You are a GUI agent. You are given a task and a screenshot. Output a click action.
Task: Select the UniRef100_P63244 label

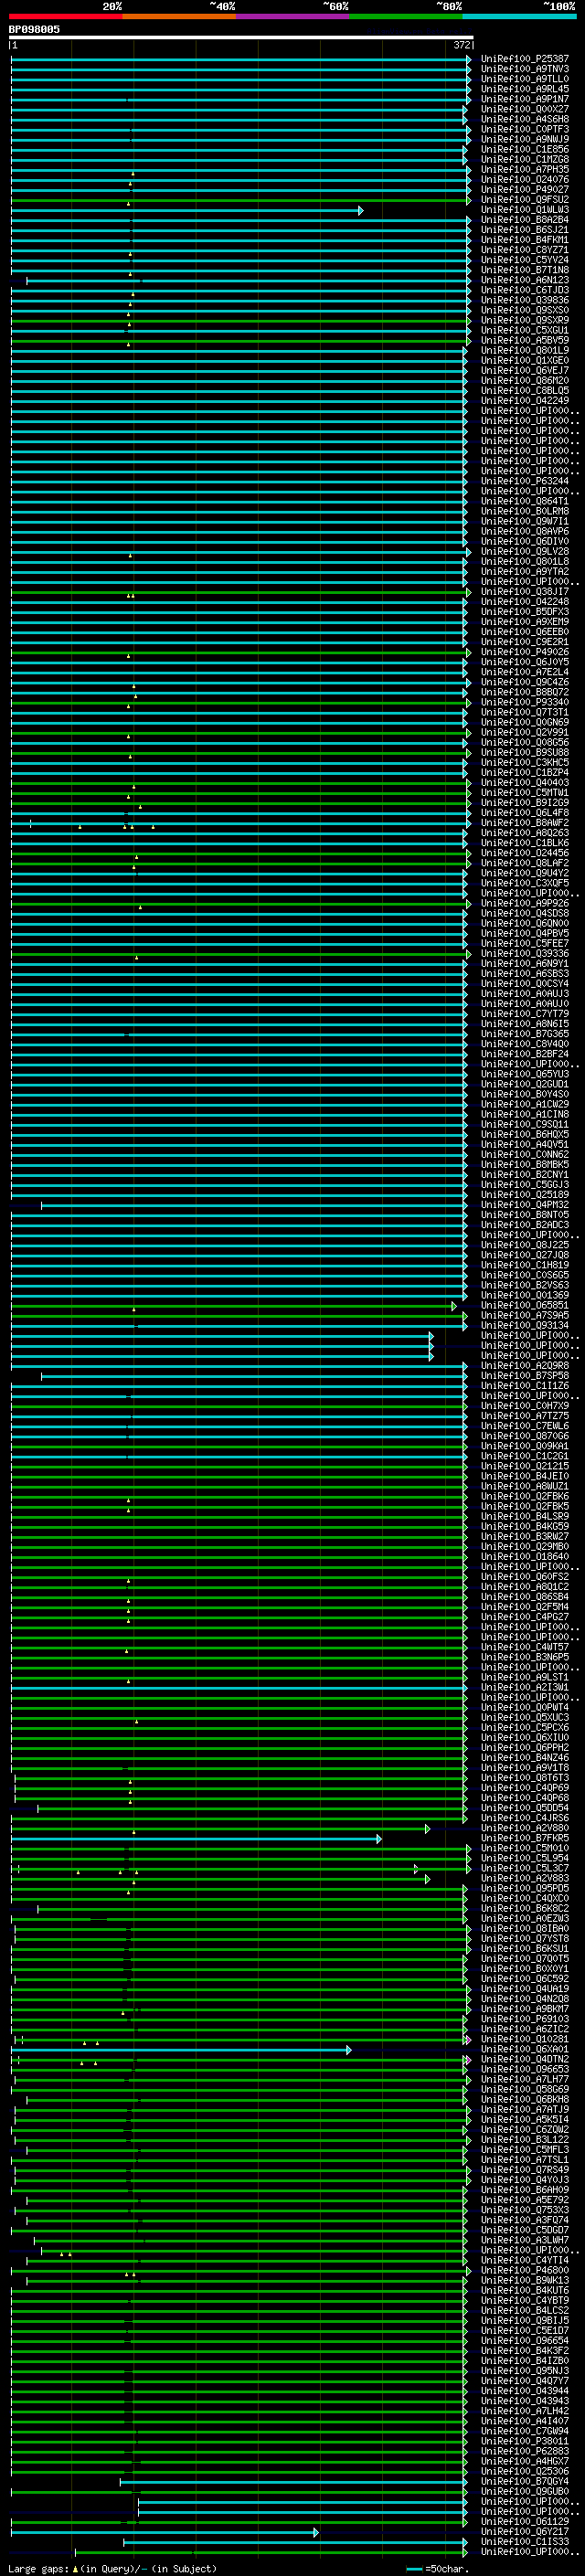(525, 481)
